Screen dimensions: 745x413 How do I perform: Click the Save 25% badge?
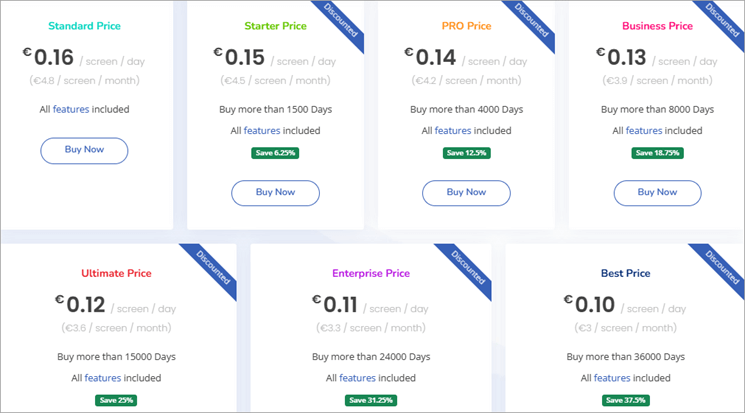116,400
